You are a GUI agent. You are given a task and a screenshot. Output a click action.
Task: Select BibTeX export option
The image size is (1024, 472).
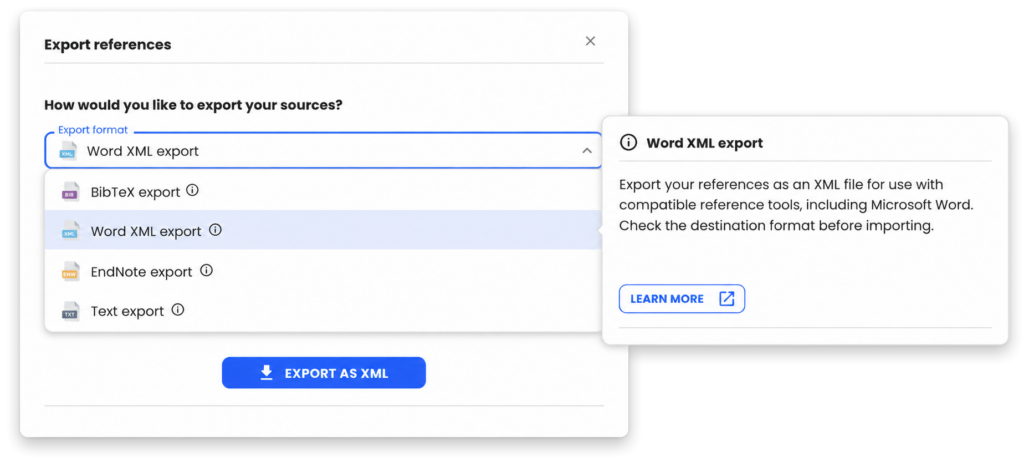(x=323, y=191)
